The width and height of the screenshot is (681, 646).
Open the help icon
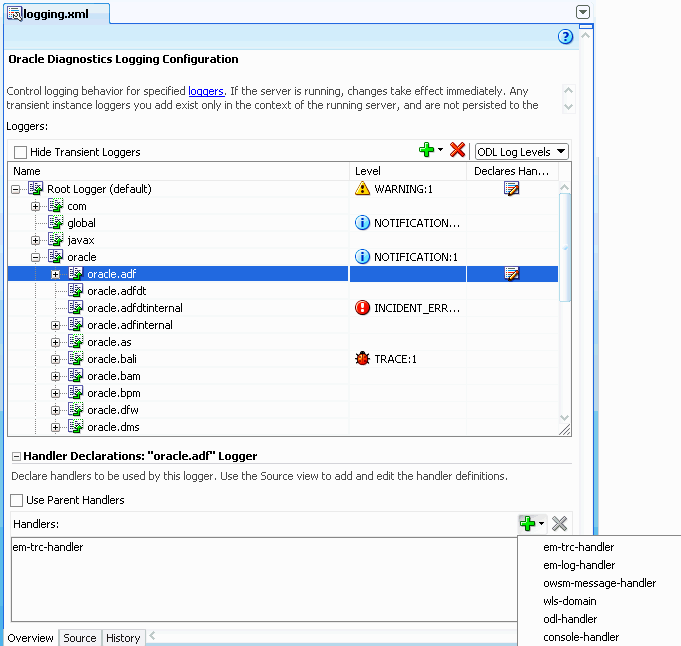coord(565,37)
